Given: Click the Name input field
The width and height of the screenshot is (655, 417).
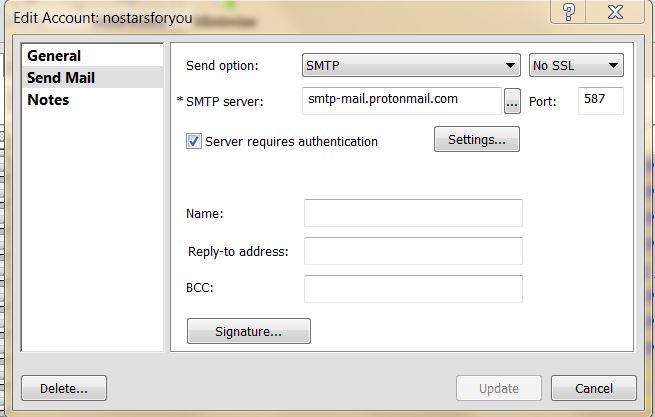Looking at the screenshot, I should [413, 213].
